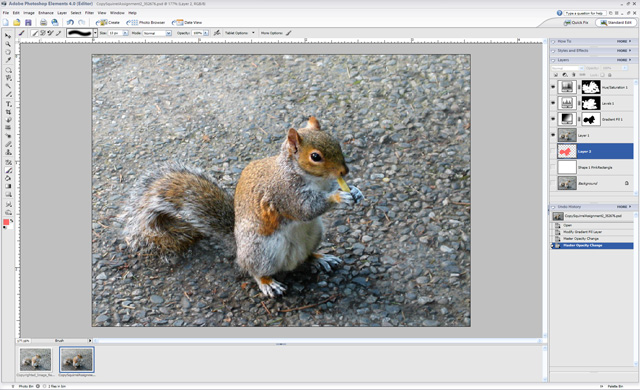Click MORE on Layers palette
640x390 pixels.
pyautogui.click(x=624, y=60)
